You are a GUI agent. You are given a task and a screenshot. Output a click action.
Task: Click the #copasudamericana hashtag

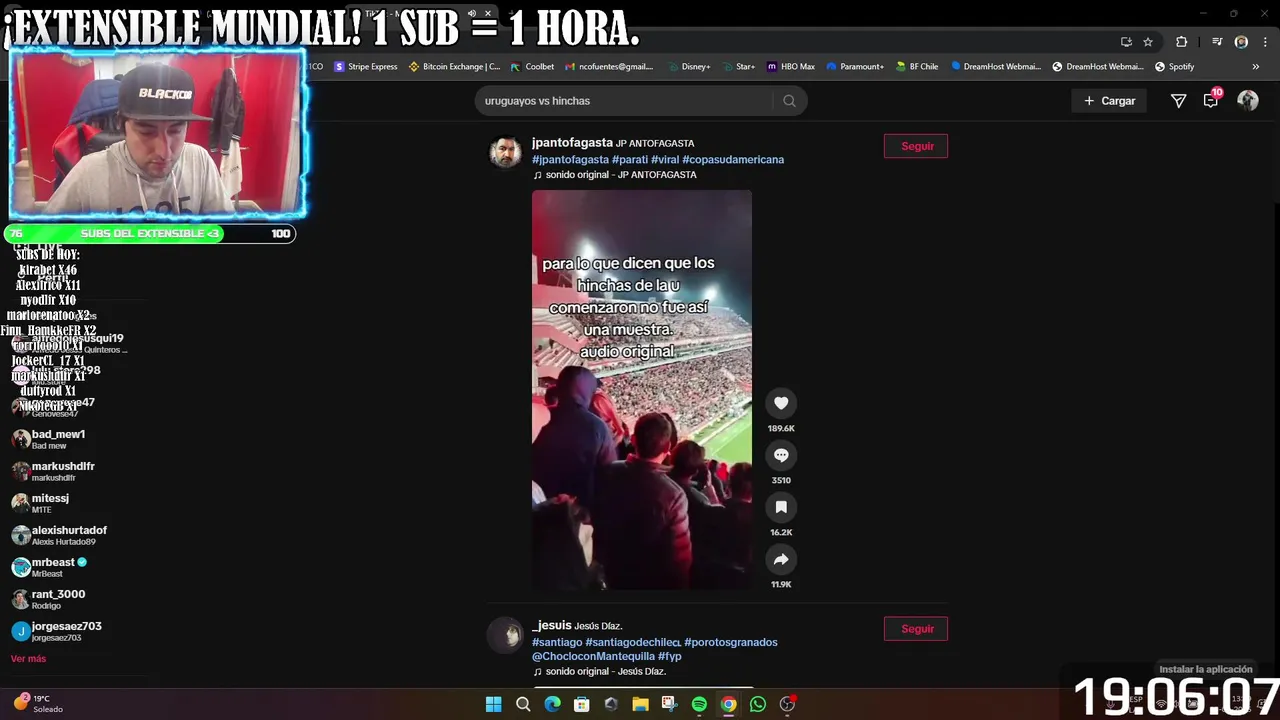tap(733, 159)
